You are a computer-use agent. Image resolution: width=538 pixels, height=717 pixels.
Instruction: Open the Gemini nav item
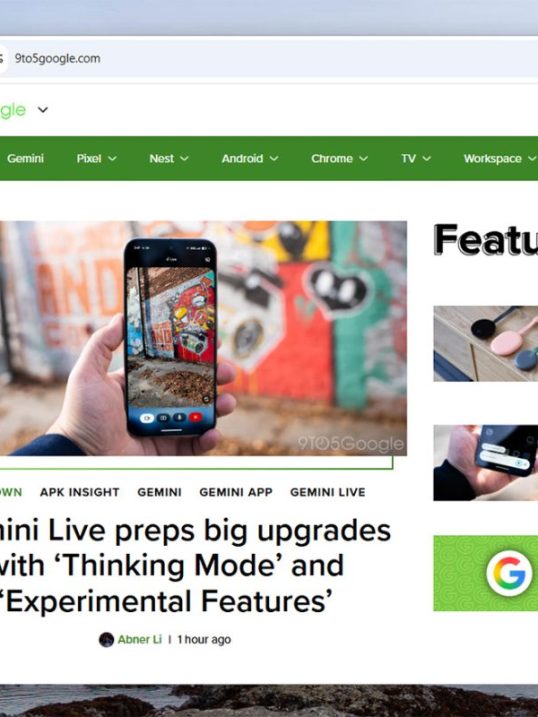pos(25,159)
